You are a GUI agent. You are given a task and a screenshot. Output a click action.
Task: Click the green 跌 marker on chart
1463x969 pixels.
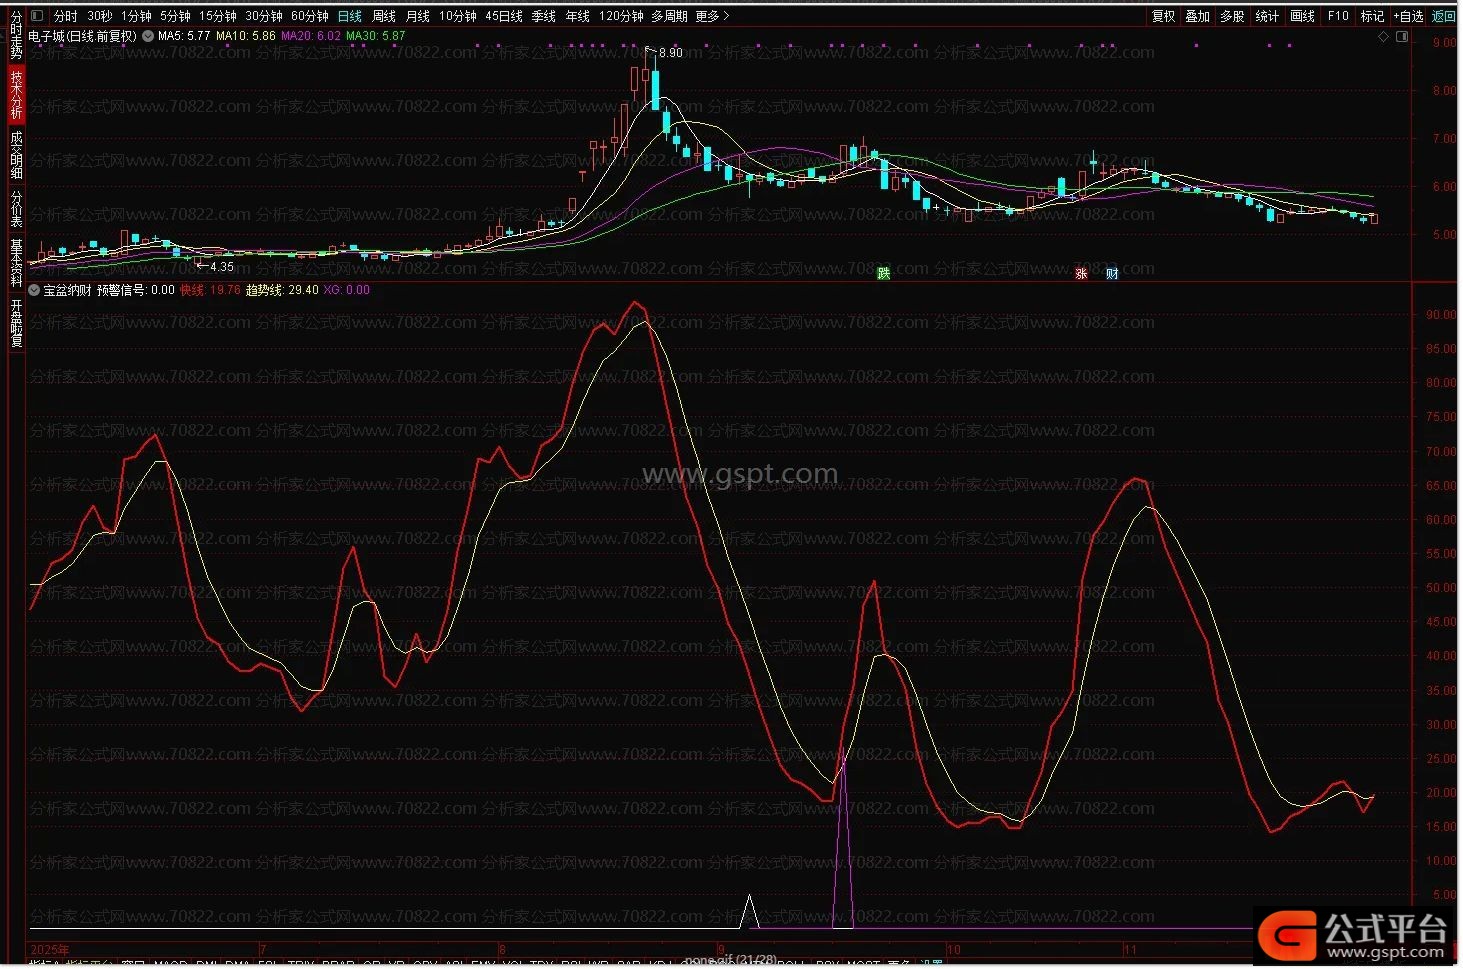[x=883, y=273]
